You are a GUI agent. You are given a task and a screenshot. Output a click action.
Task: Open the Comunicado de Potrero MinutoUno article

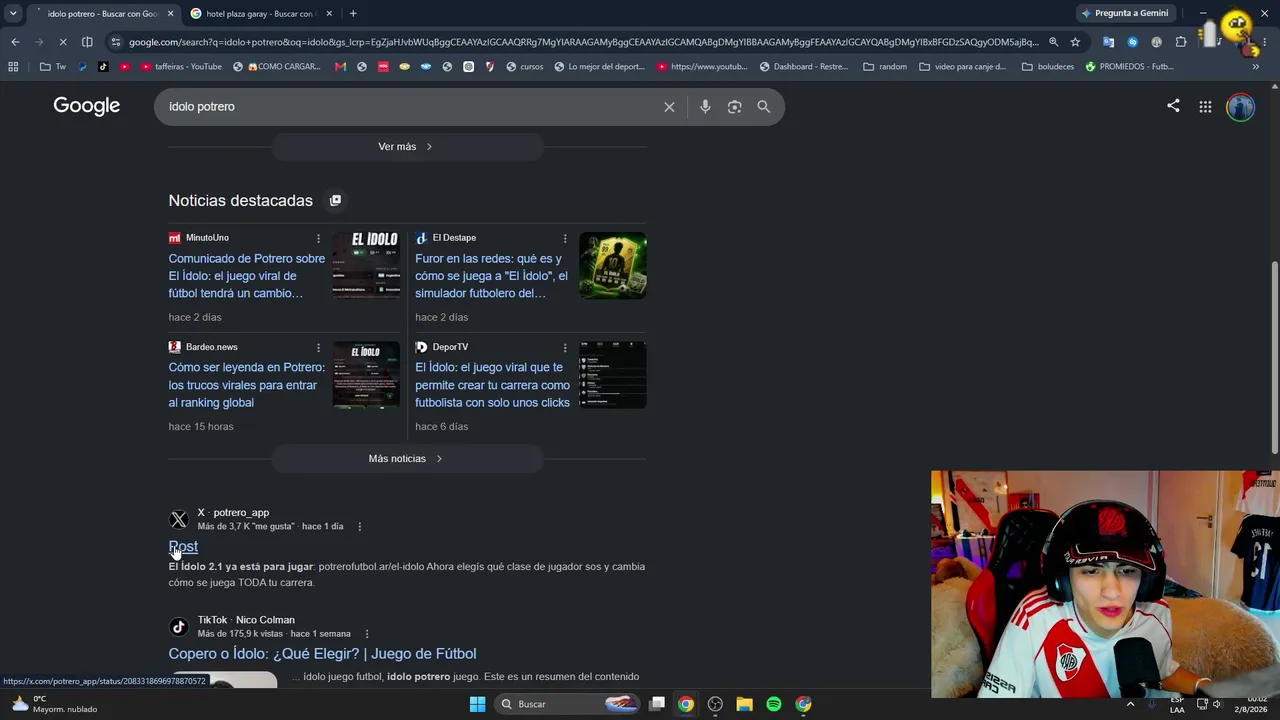(x=247, y=276)
